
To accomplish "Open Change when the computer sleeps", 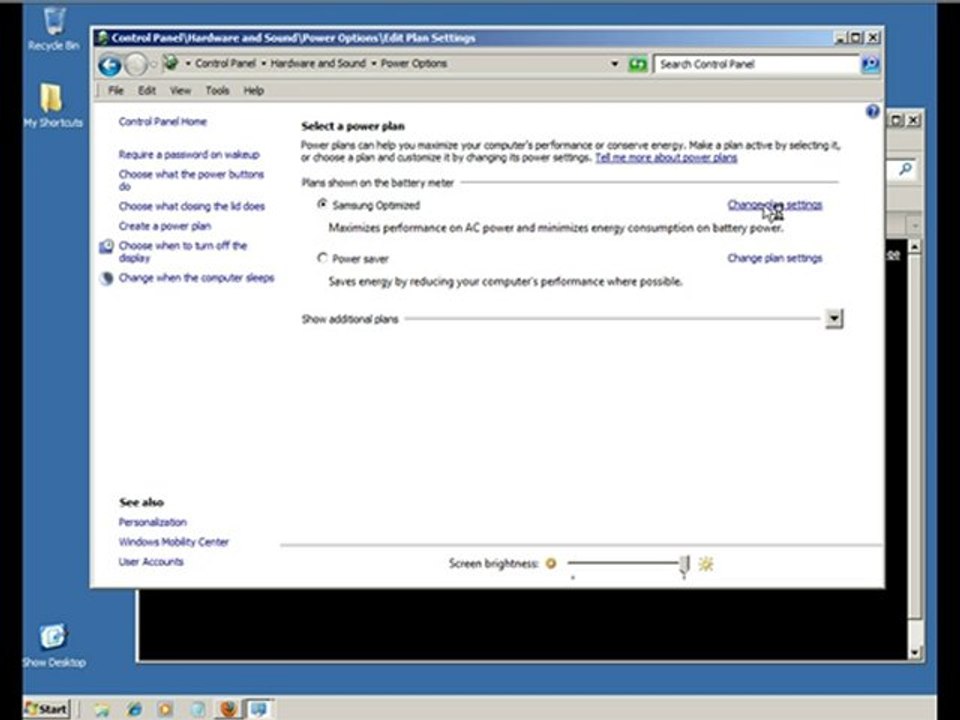I will tap(197, 278).
